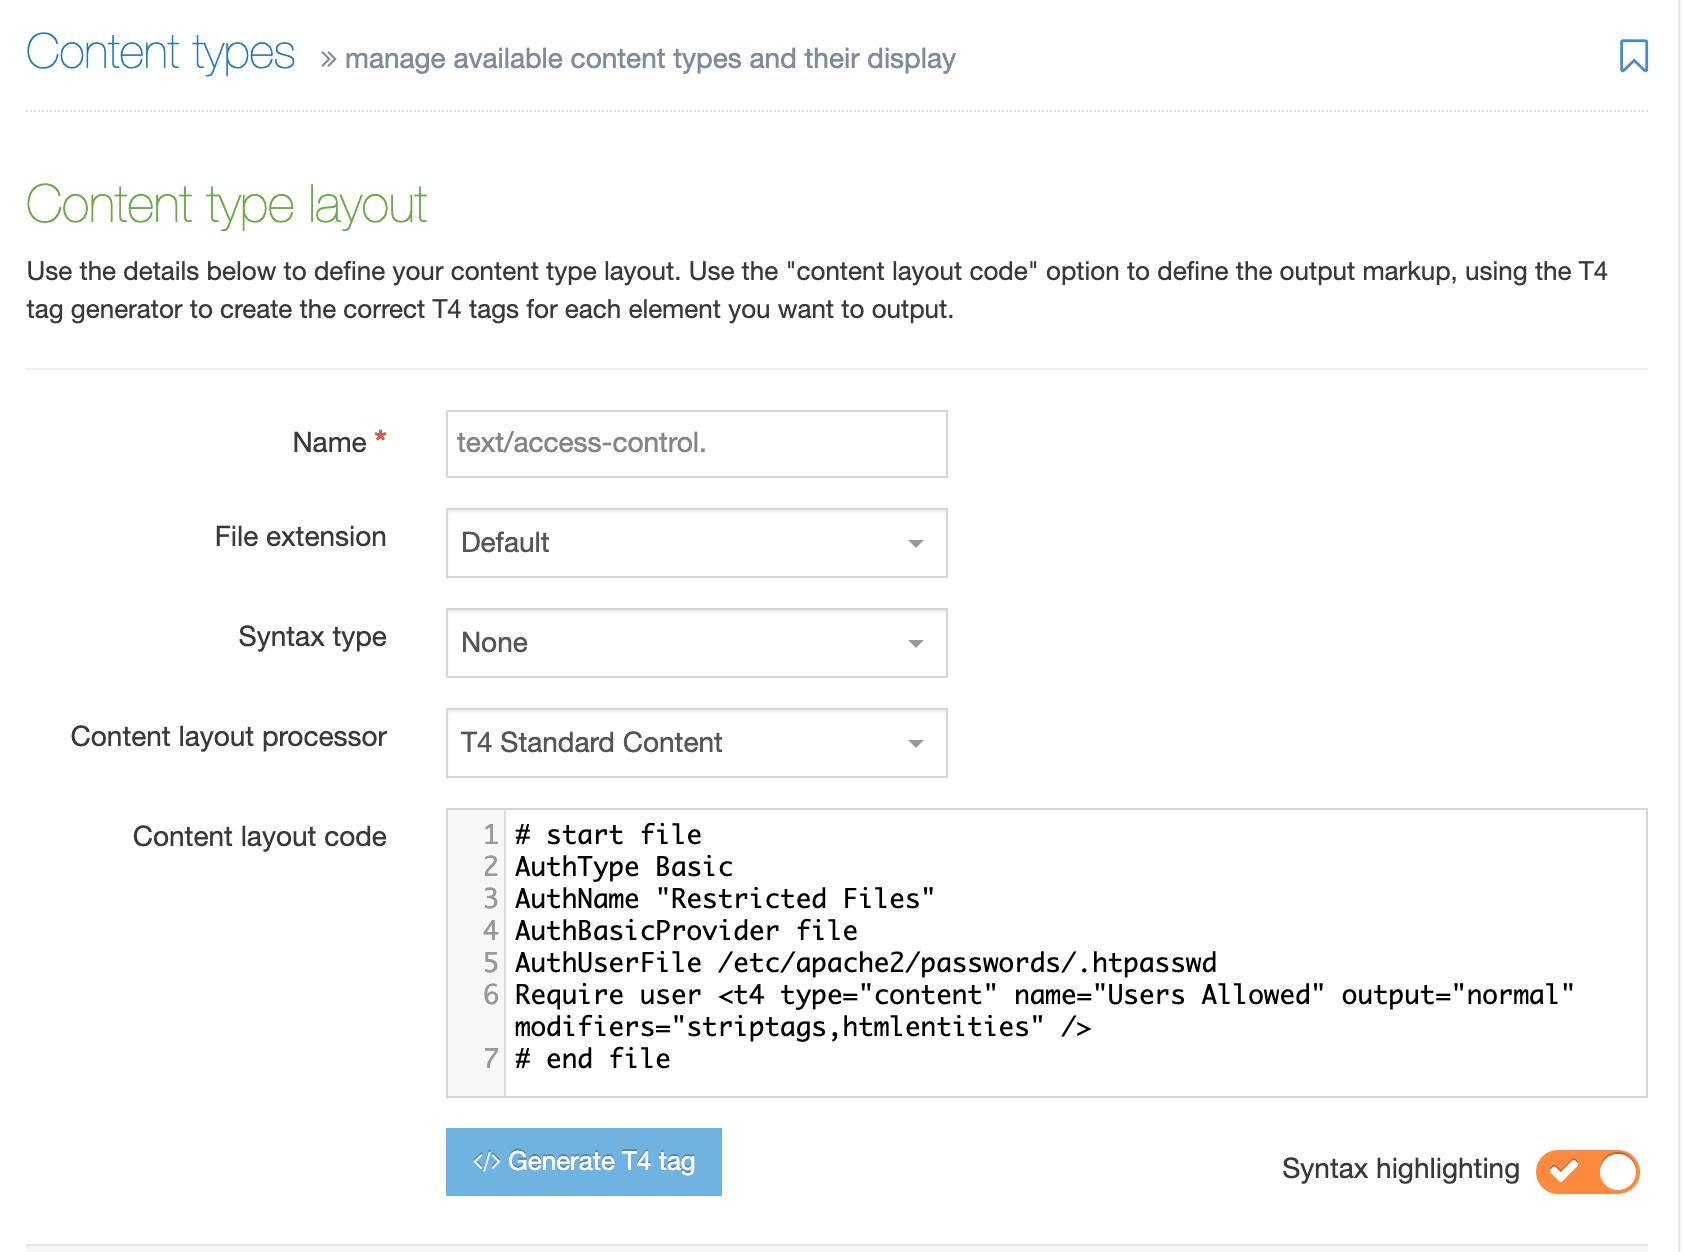Image resolution: width=1682 pixels, height=1252 pixels.
Task: Click the Syntax highlighting label text
Action: coord(1399,1169)
